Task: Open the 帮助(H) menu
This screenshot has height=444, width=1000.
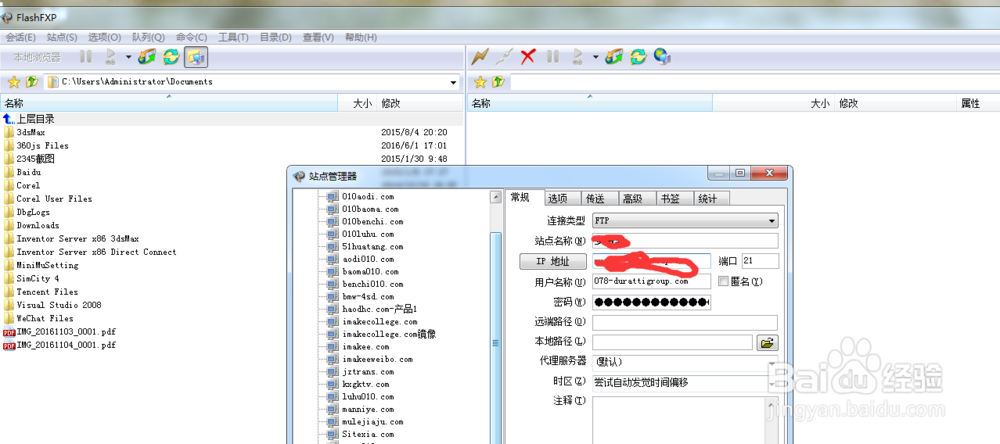Action: point(361,38)
